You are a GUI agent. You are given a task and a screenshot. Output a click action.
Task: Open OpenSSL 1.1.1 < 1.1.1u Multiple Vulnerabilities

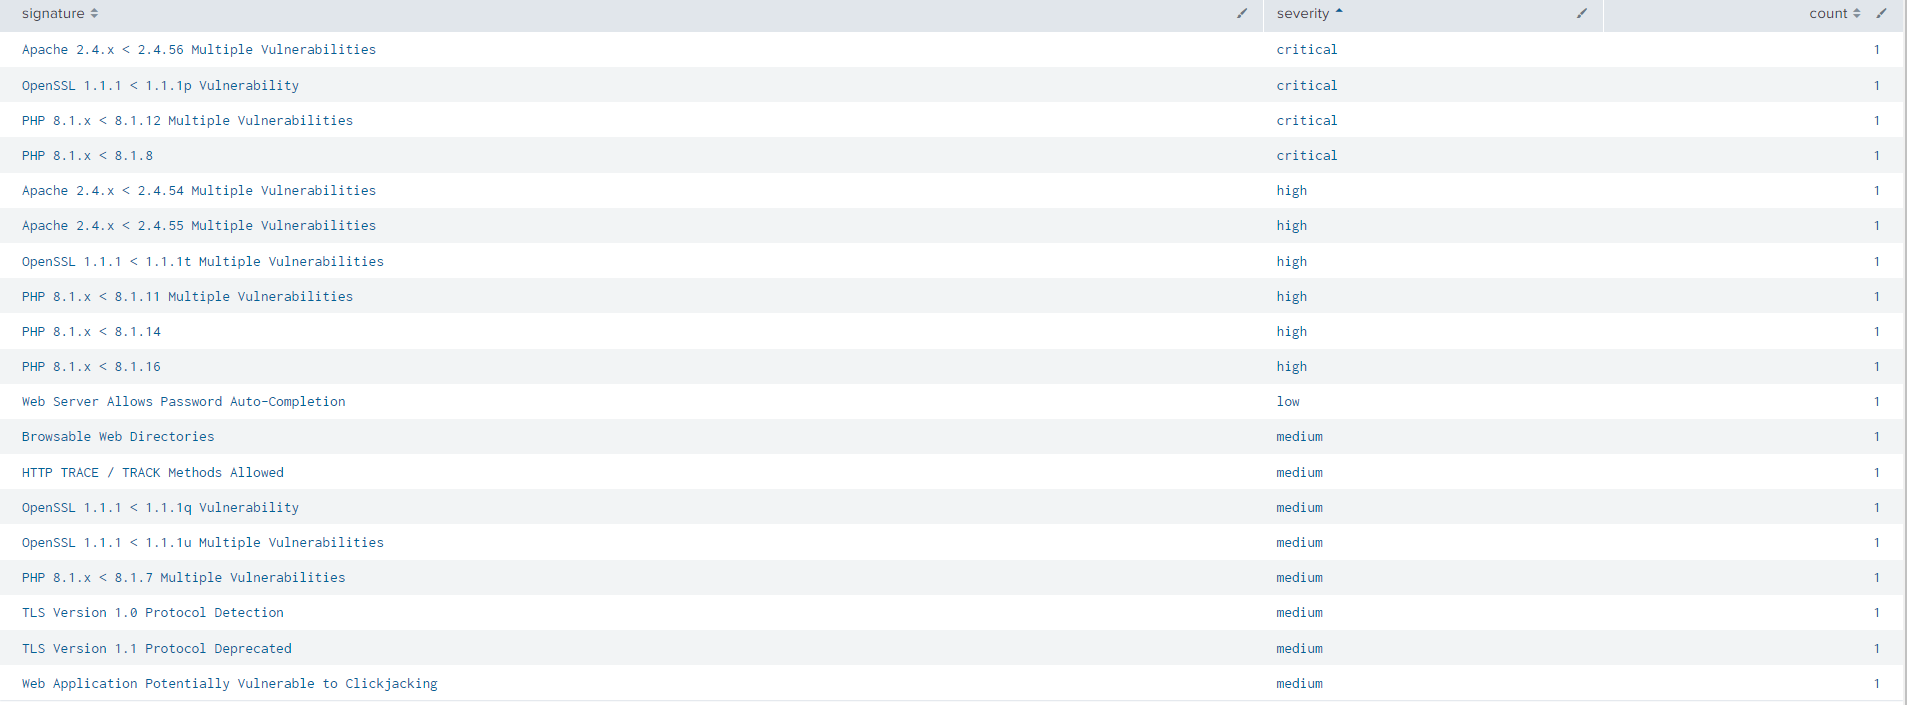tap(203, 542)
